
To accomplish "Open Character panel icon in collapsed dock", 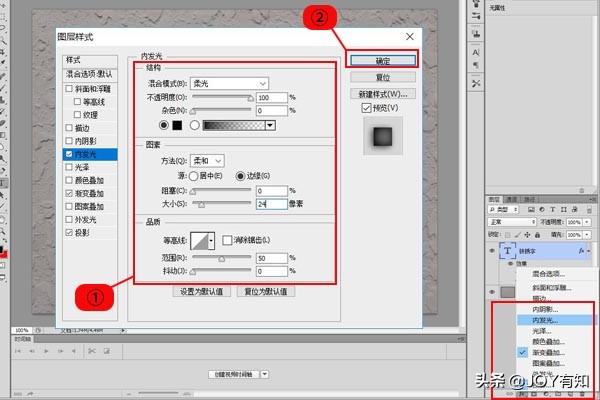I will tap(476, 52).
